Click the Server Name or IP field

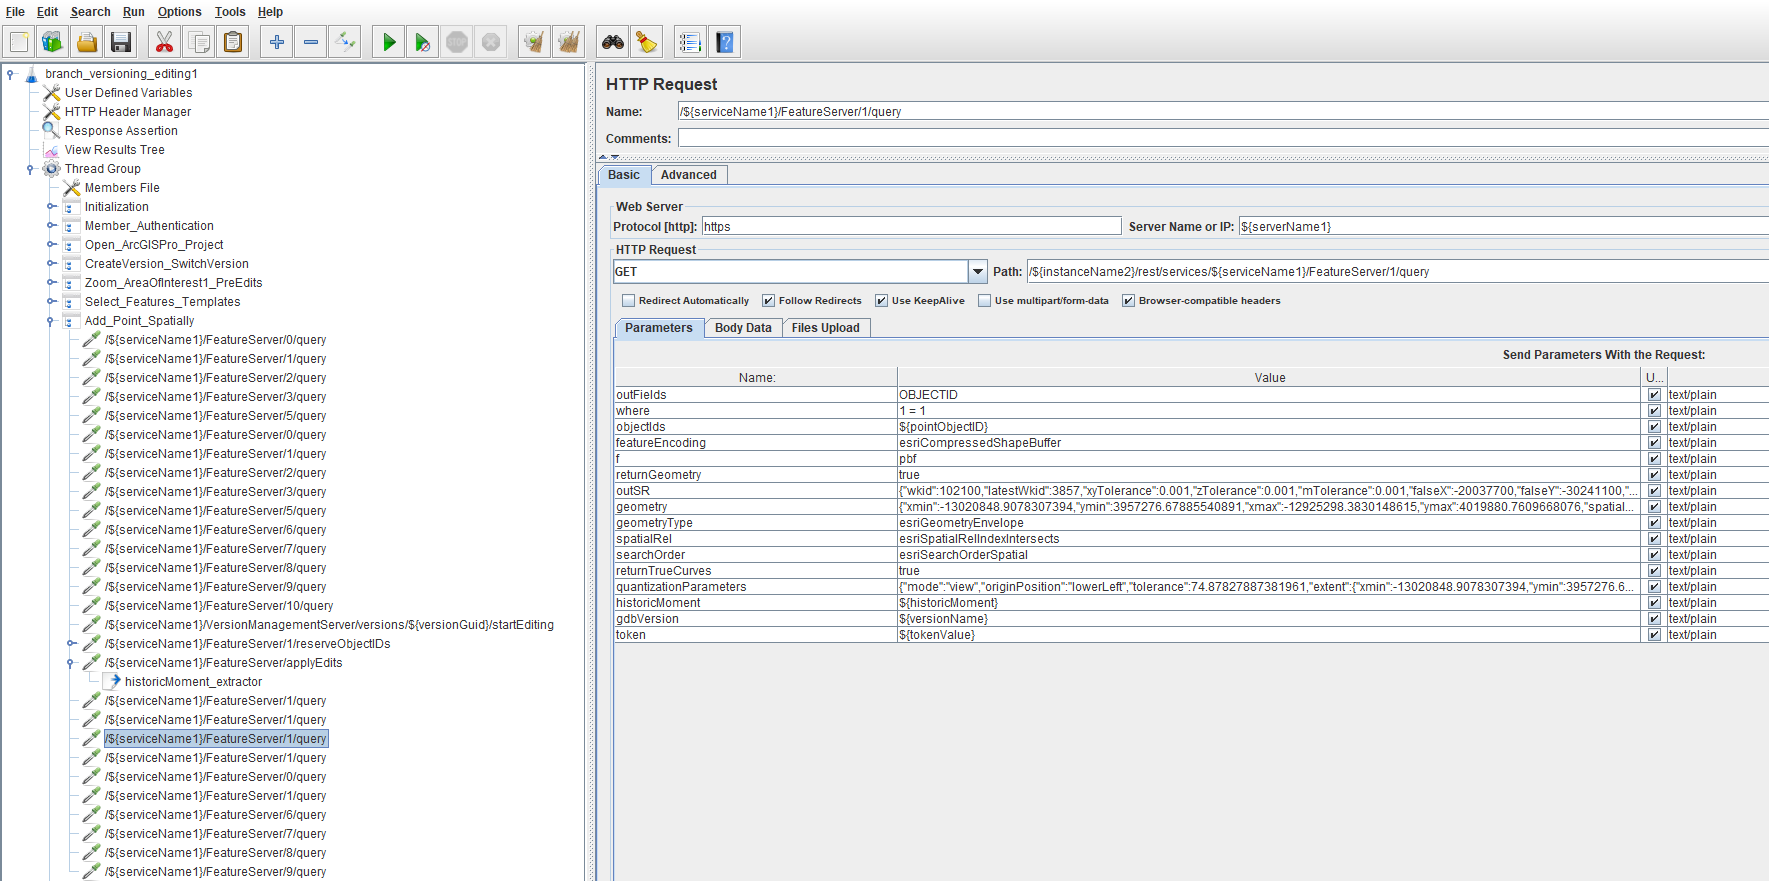click(1503, 227)
